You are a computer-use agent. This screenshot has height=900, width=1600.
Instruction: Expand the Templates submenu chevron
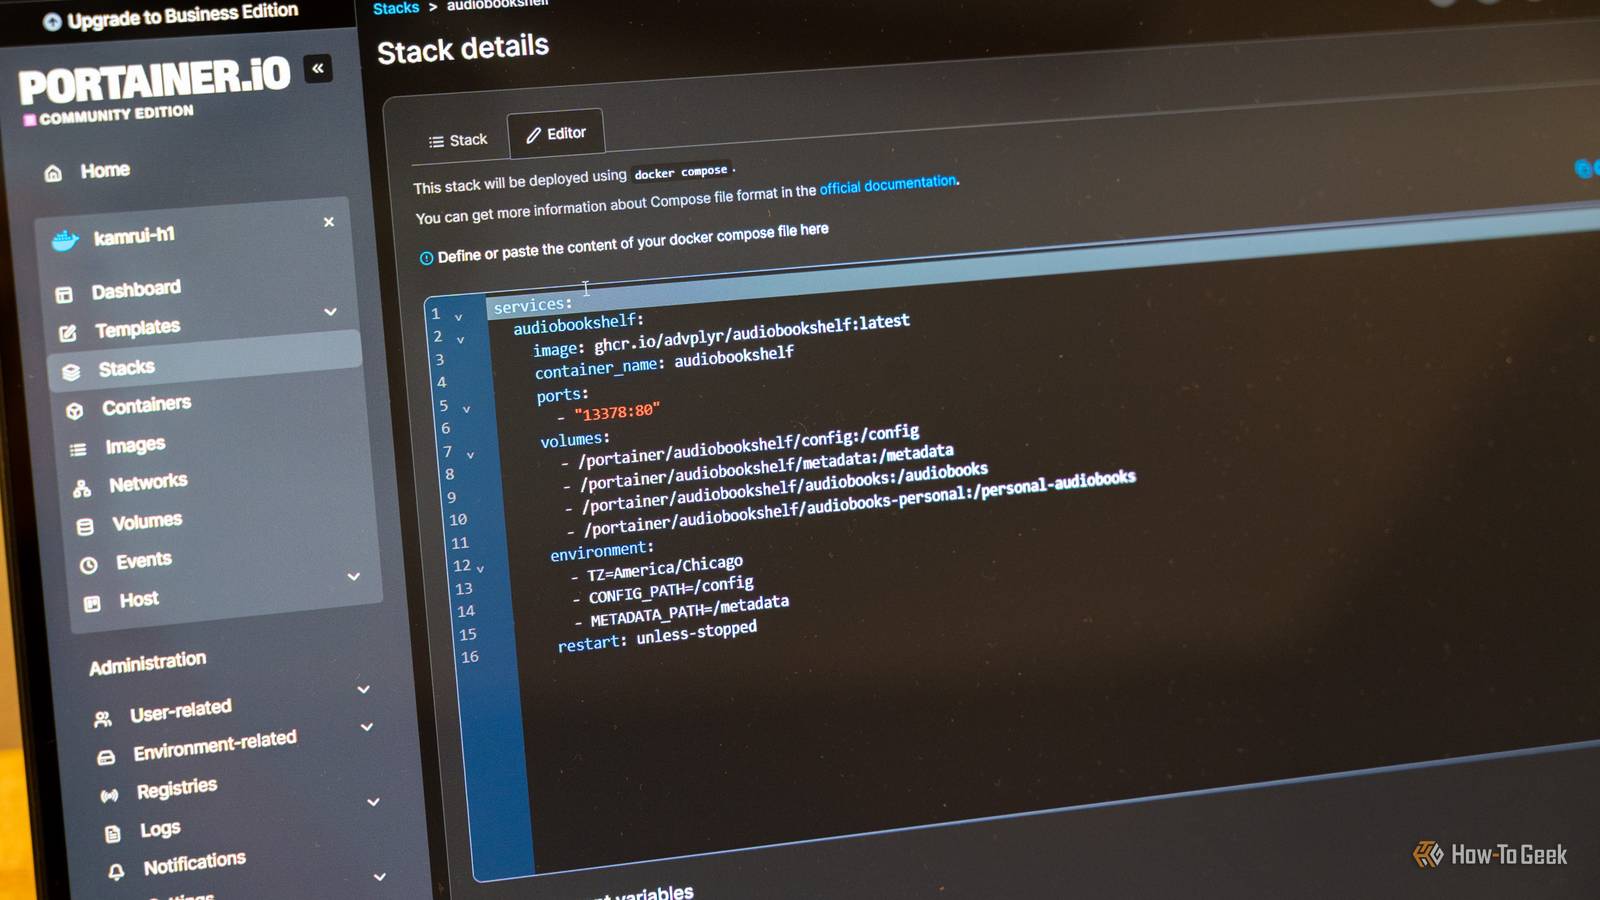click(330, 312)
